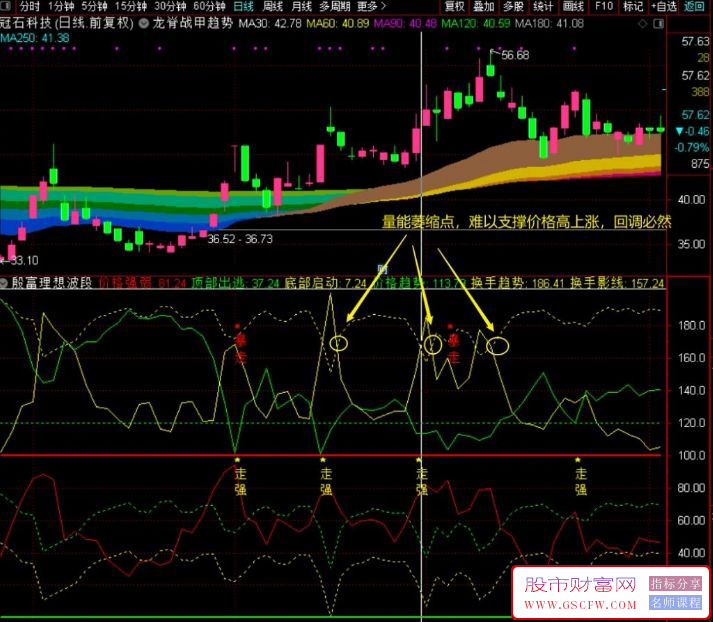
Task: Toggle the side panel icon in chart header
Action: 658,24
